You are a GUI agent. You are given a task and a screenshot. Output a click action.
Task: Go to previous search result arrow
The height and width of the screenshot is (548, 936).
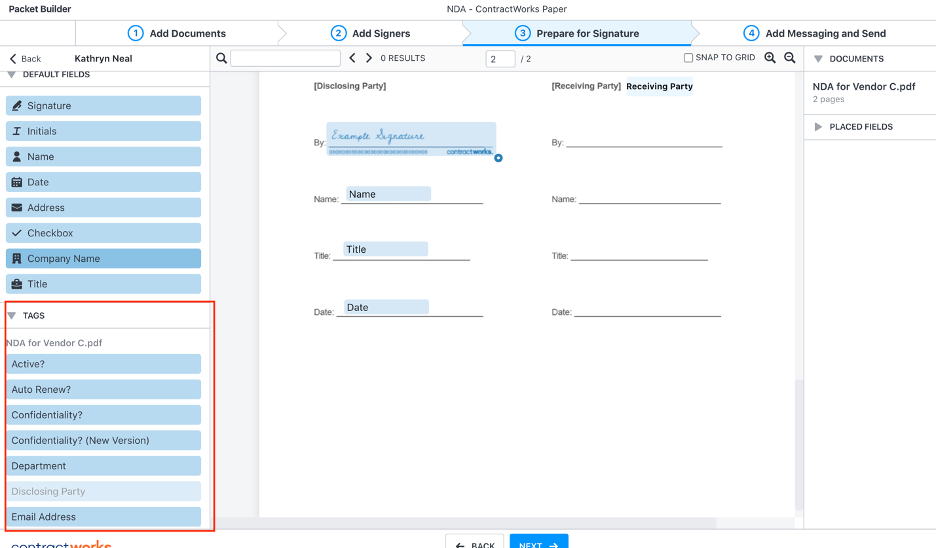coord(352,58)
